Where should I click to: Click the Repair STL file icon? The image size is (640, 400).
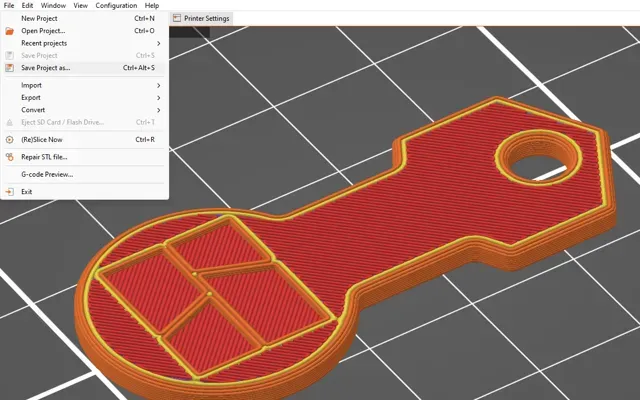pos(9,157)
